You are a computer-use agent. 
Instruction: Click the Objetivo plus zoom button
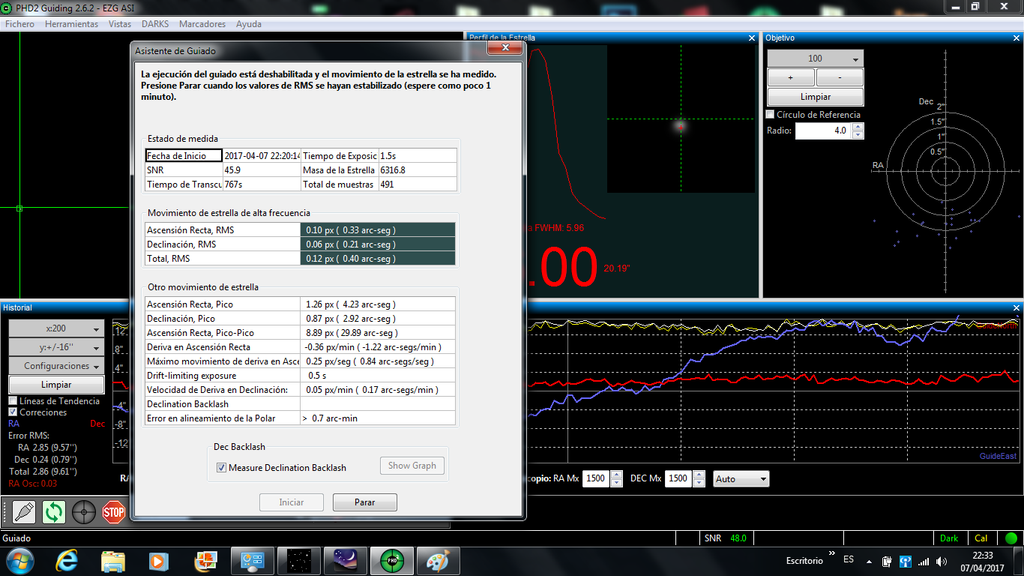pyautogui.click(x=791, y=78)
